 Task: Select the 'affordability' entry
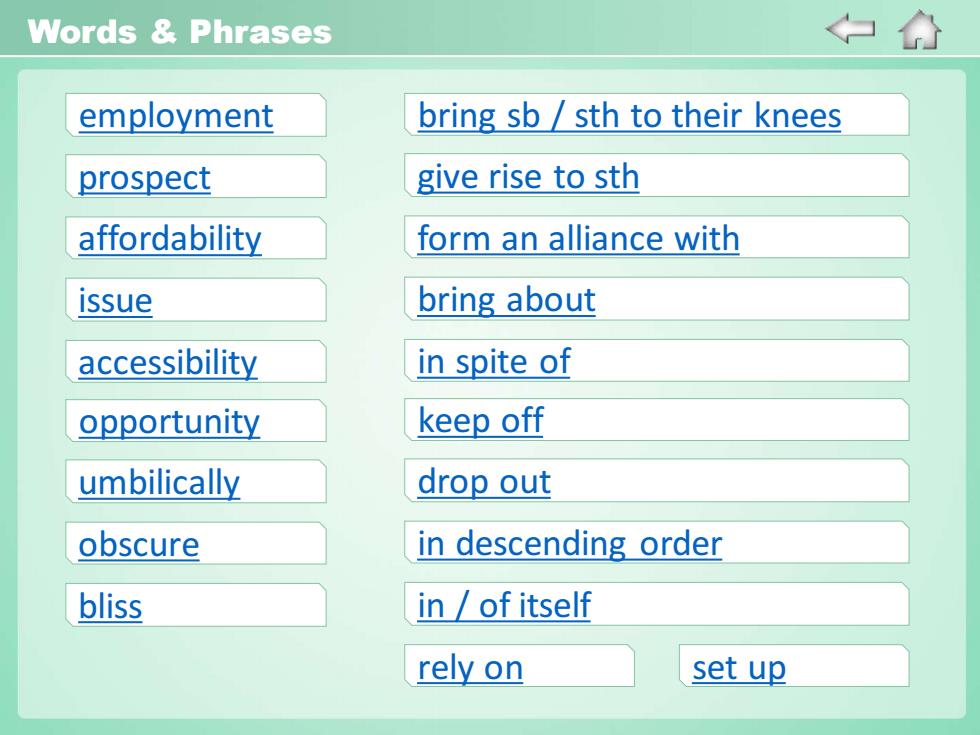point(169,239)
